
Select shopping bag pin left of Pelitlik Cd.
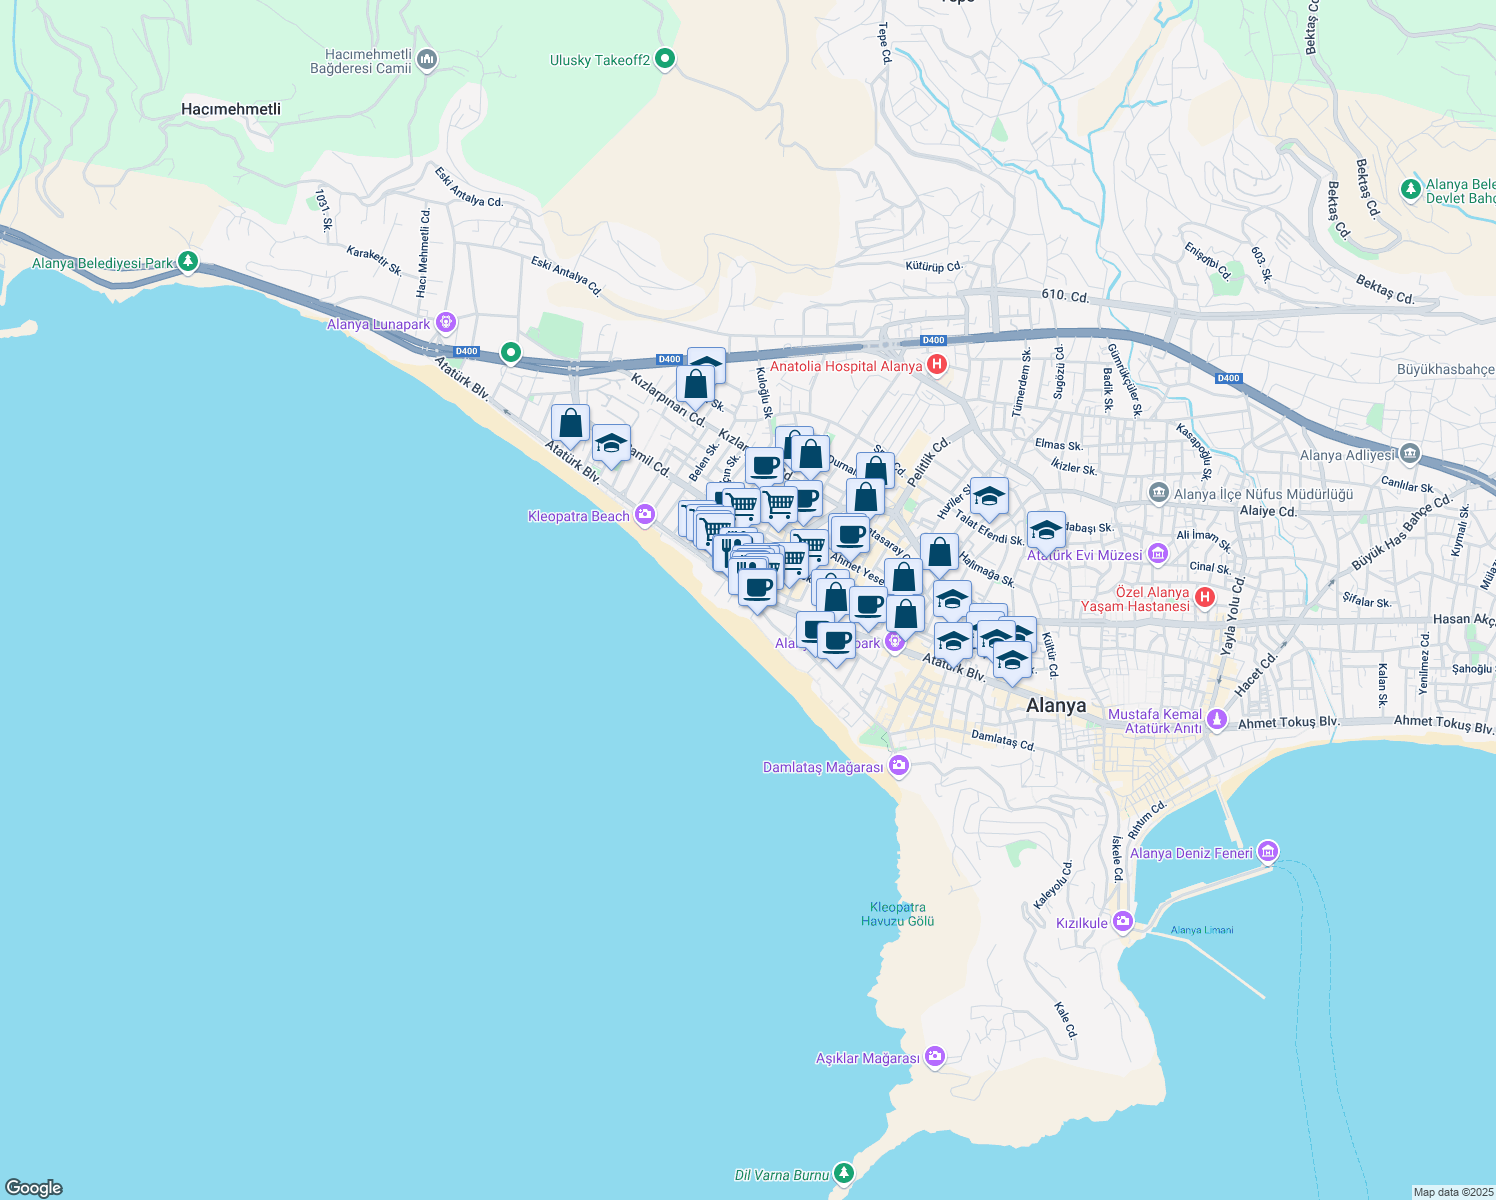point(875,473)
